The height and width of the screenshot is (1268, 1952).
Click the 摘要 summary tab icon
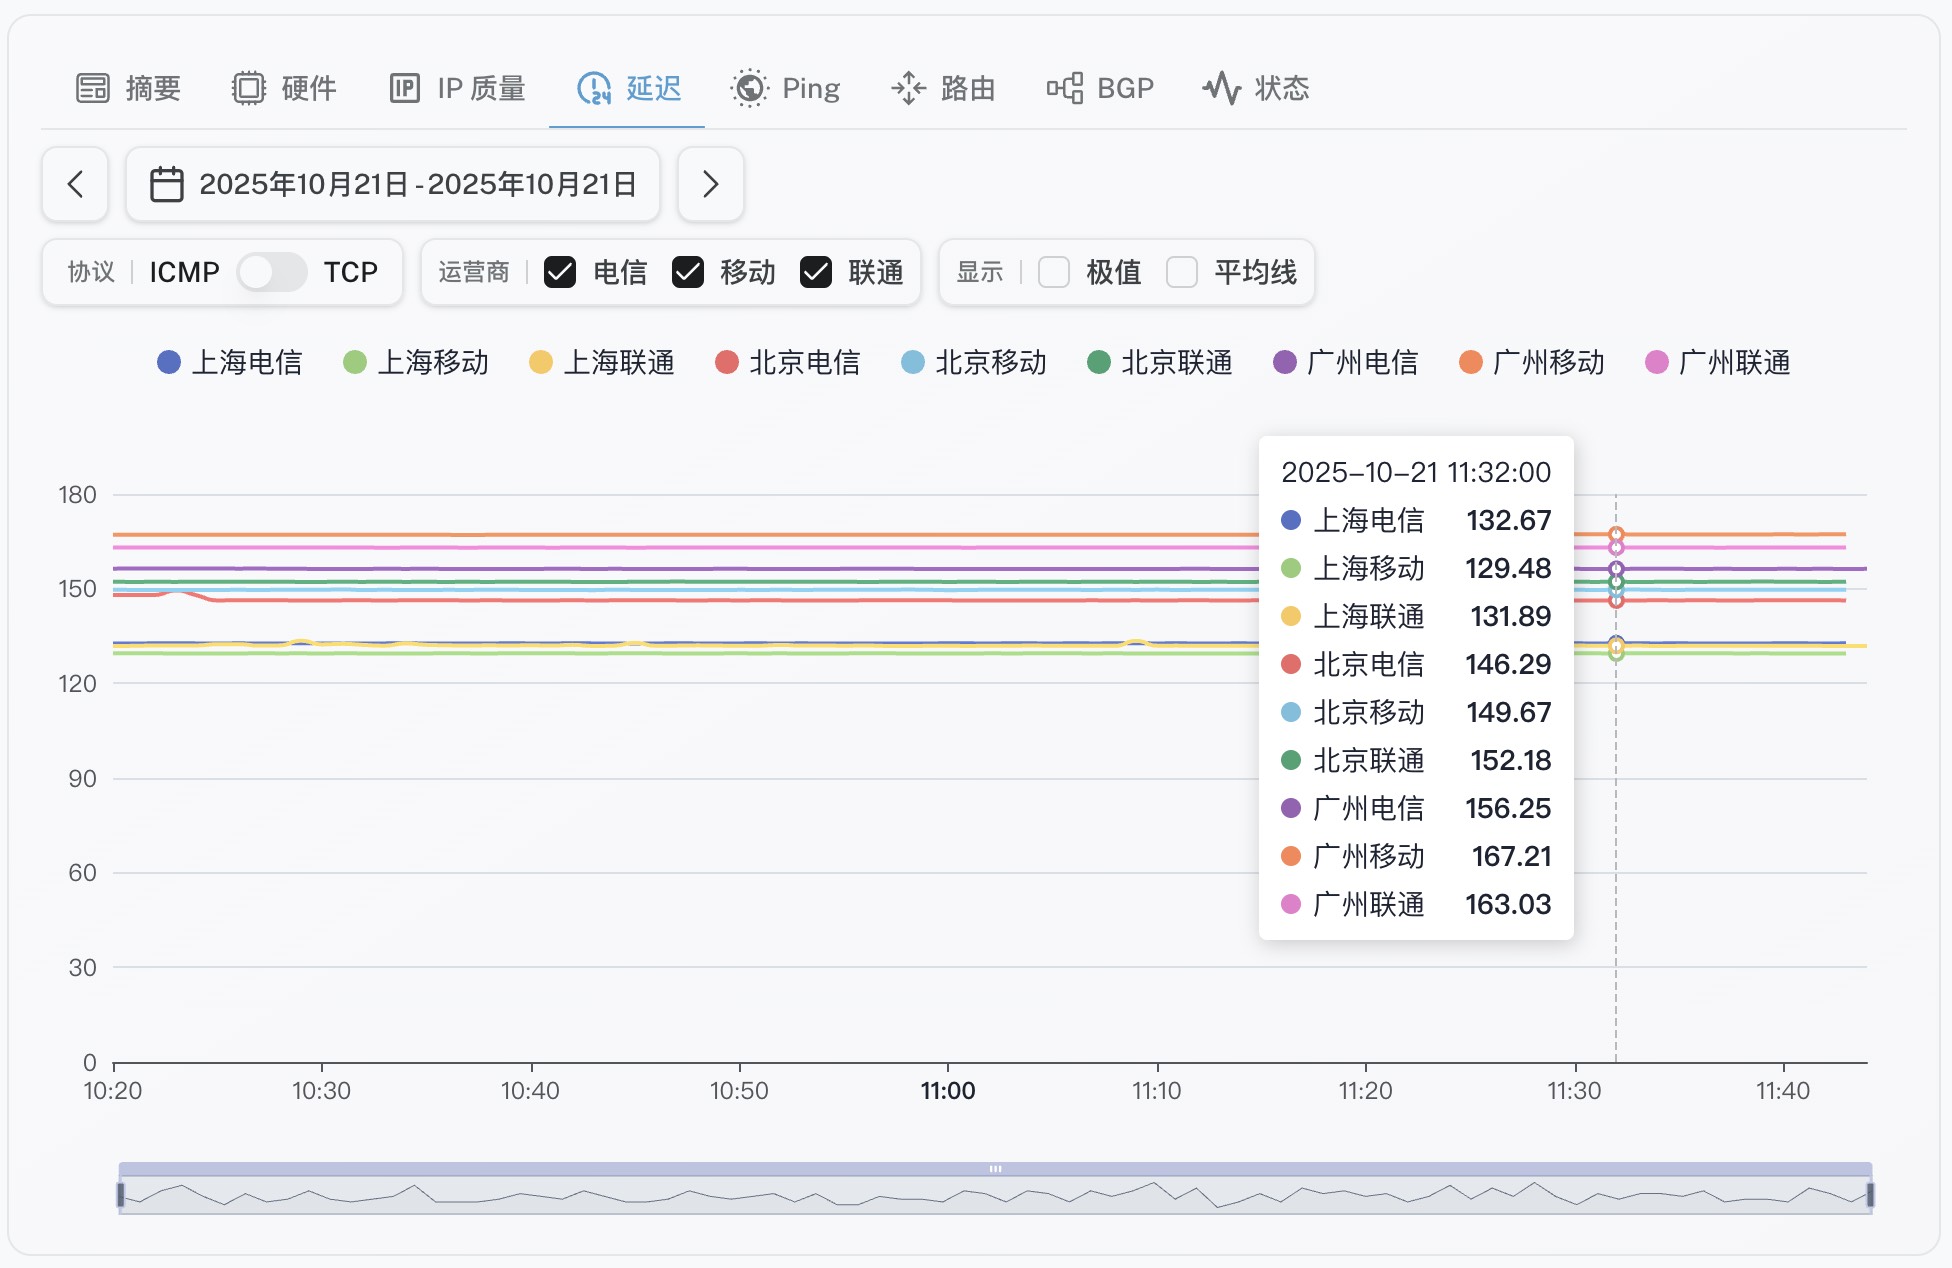(x=93, y=88)
